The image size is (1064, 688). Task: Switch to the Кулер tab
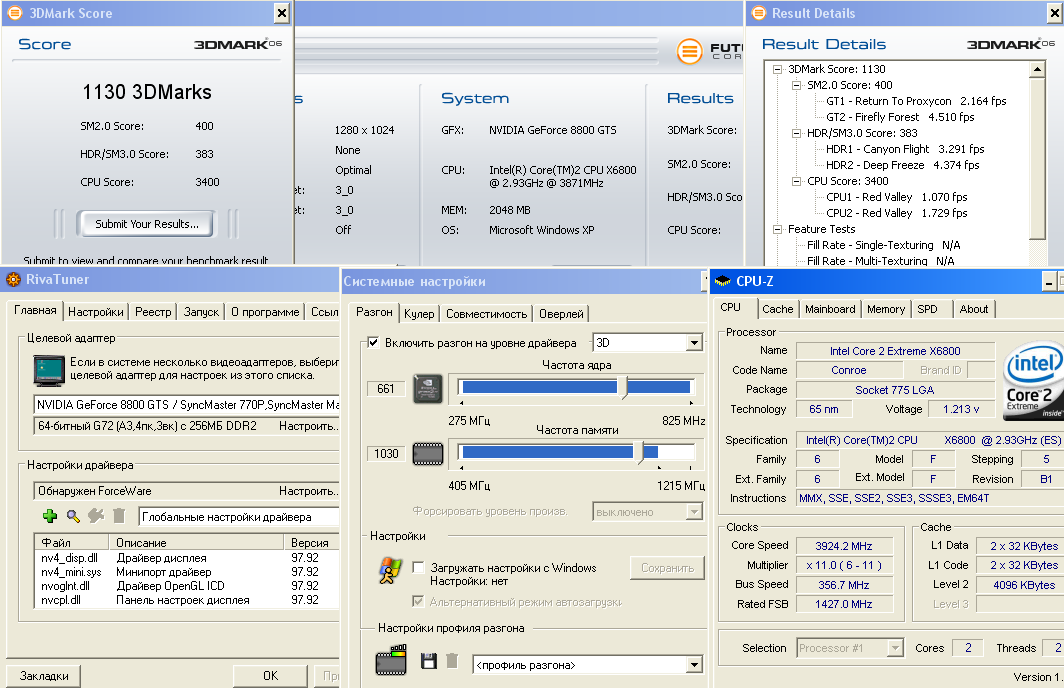tap(419, 314)
